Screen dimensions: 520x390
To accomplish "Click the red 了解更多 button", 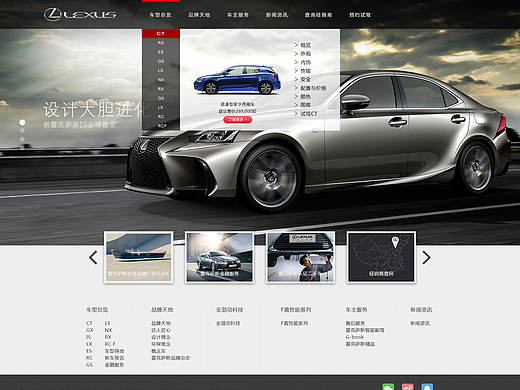I will tap(238, 119).
